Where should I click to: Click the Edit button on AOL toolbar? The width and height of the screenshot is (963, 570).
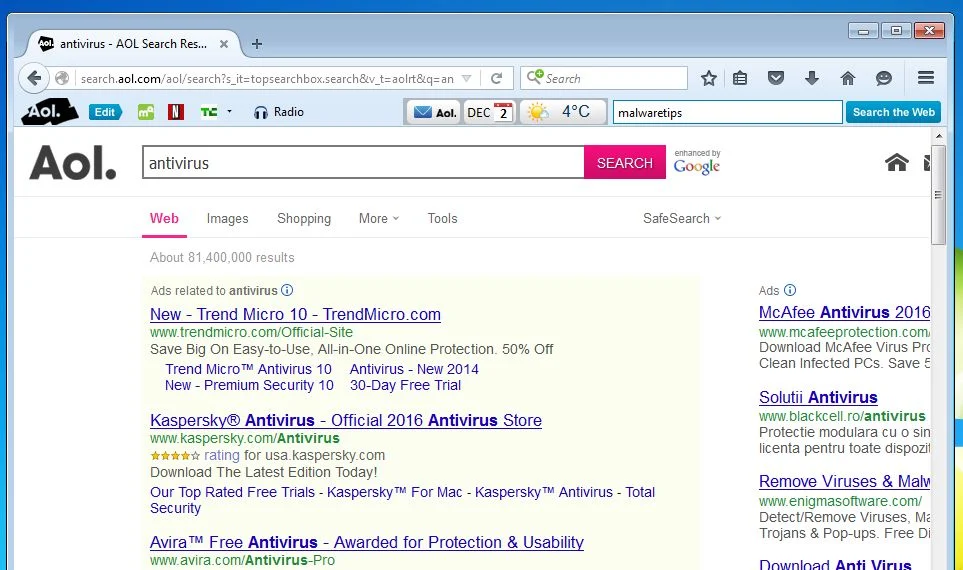coord(105,112)
